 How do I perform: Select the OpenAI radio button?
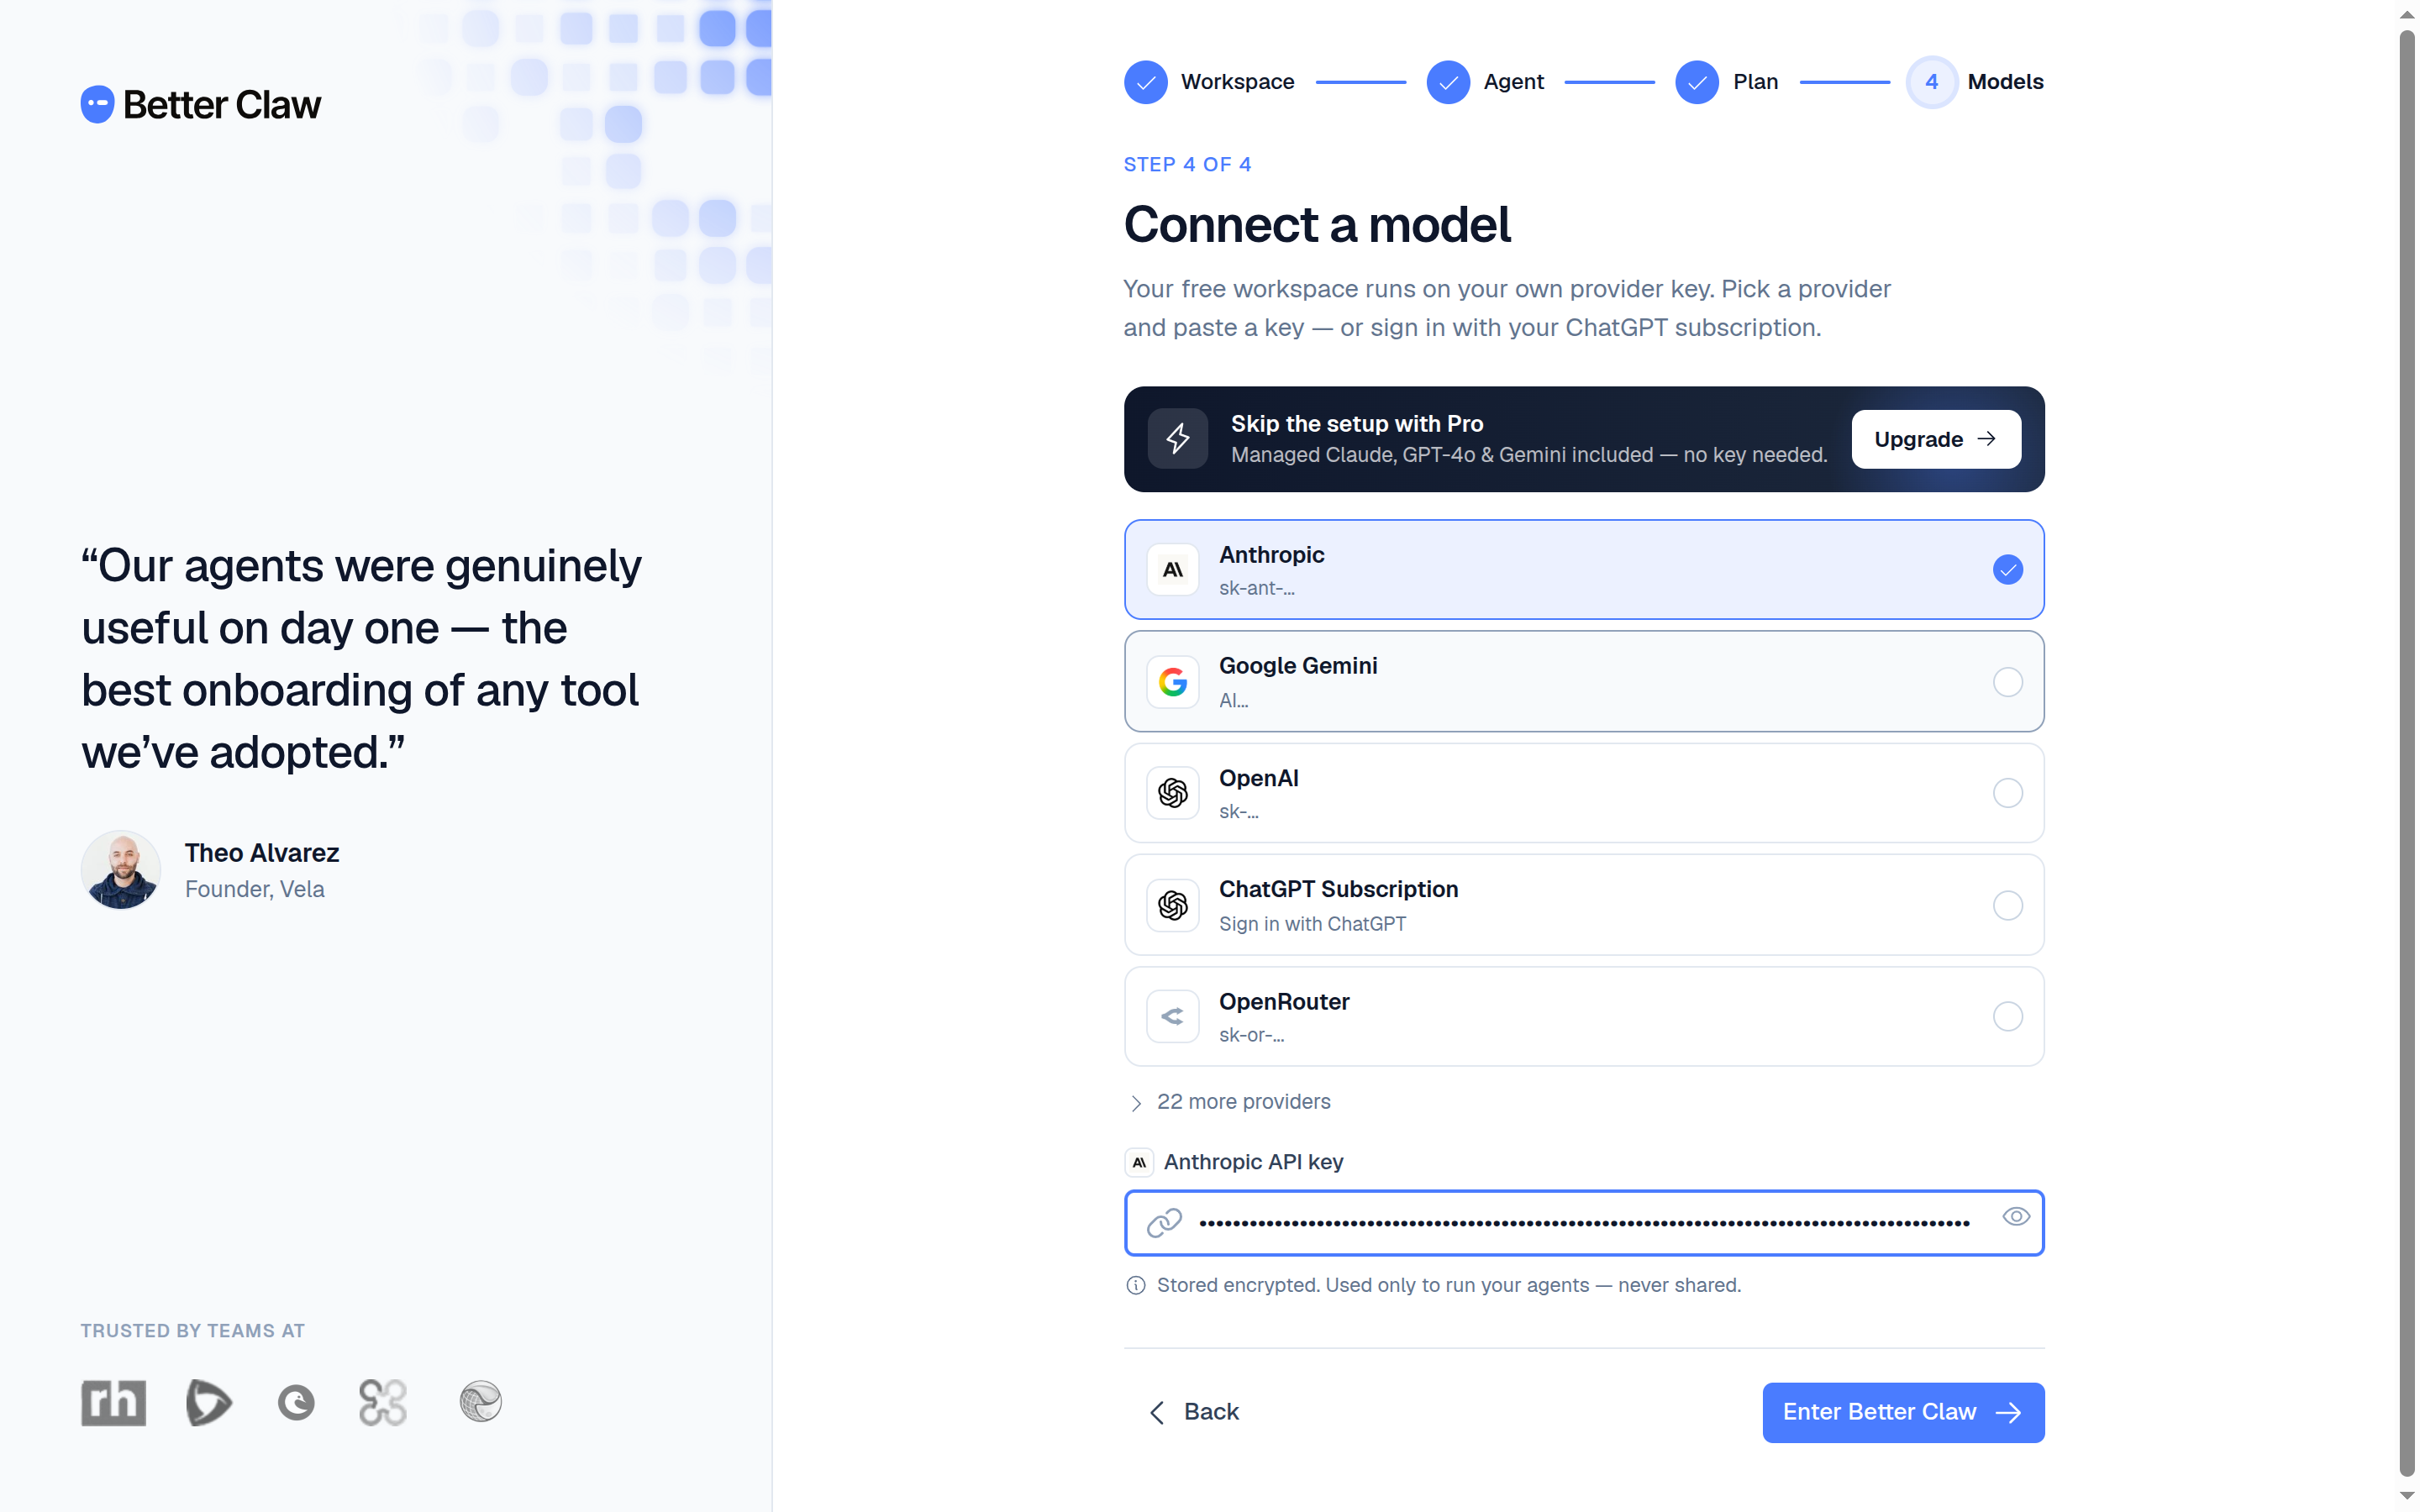pyautogui.click(x=2007, y=793)
